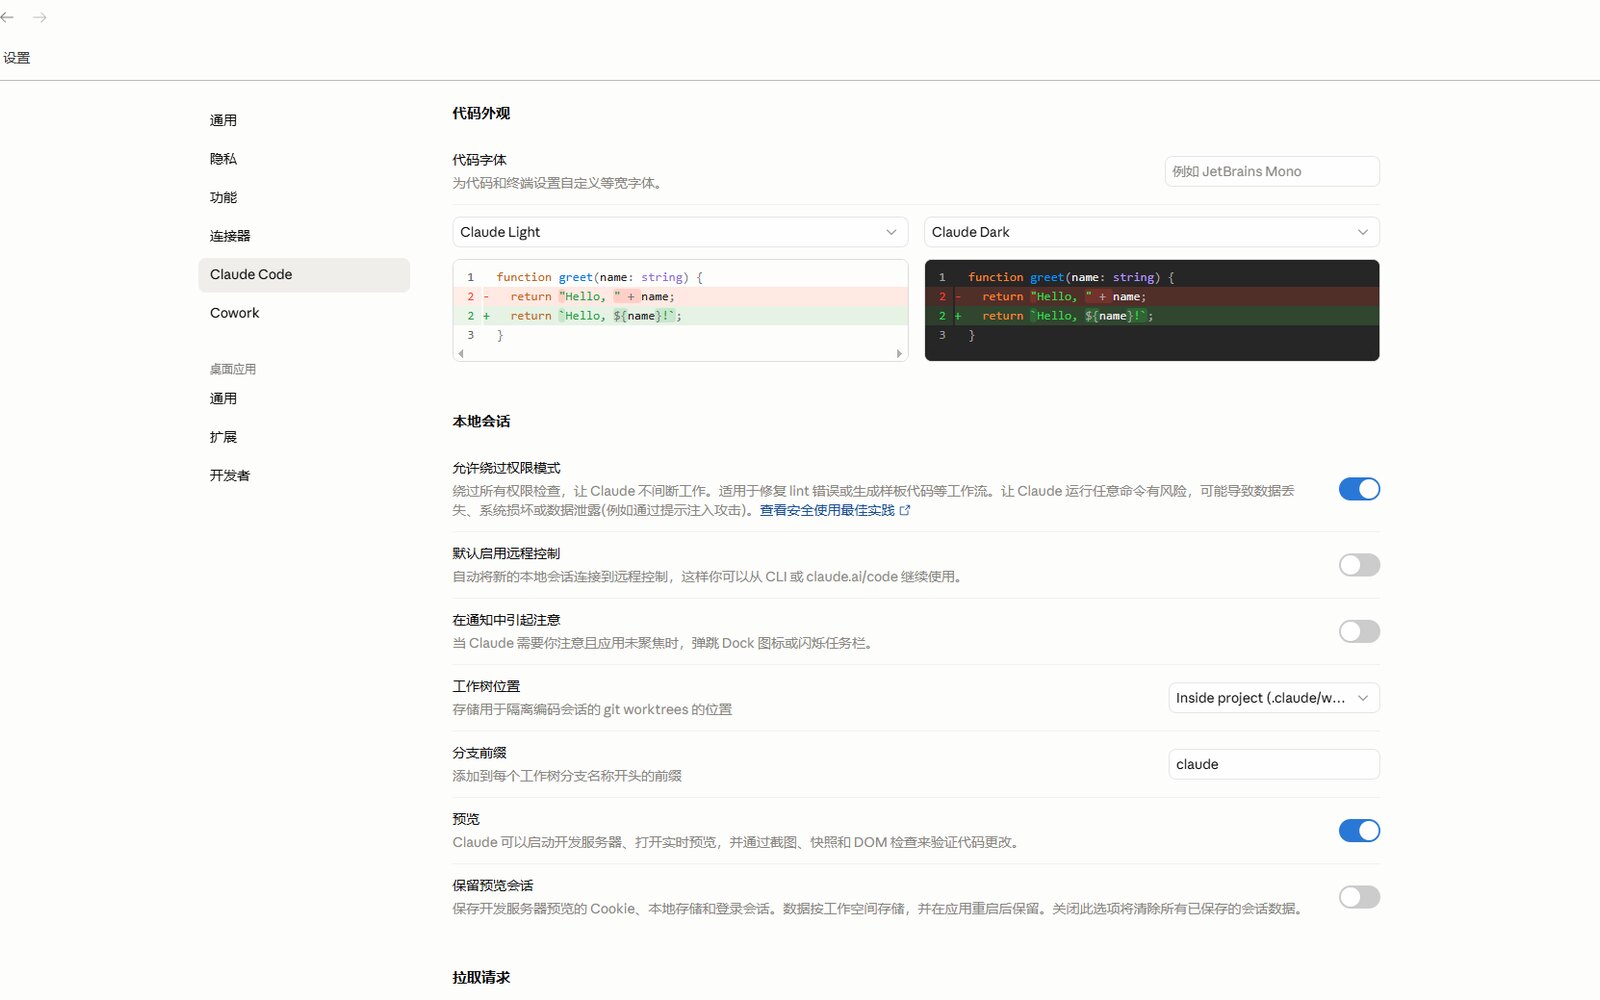Click the 允许绕过权限模式 label
This screenshot has width=1600, height=1000.
click(506, 468)
